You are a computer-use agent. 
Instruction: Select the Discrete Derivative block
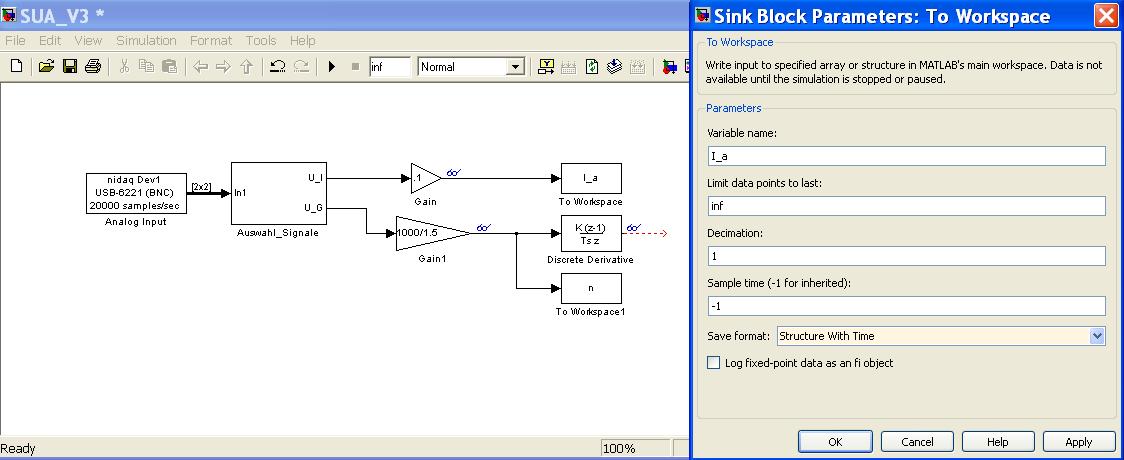tap(590, 231)
